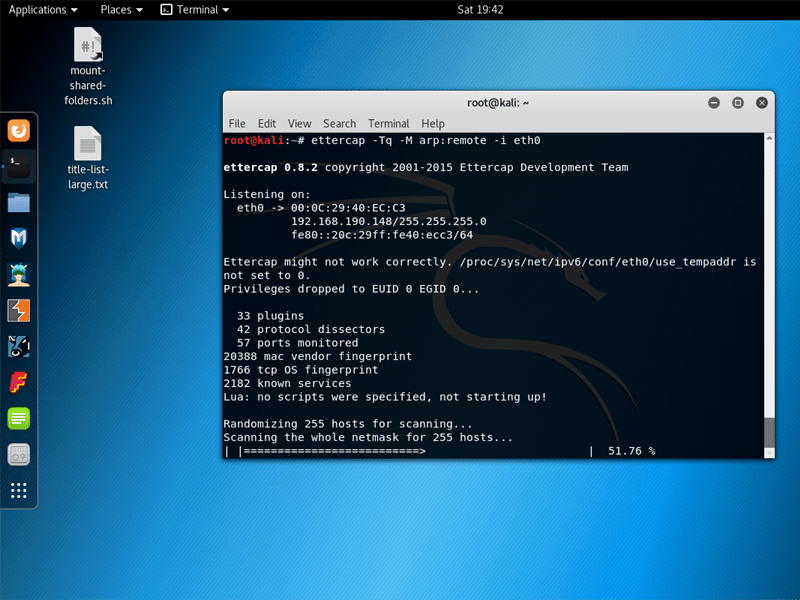Open the grey tweak tool dock icon
Screen dimensions: 800x600
tap(19, 454)
